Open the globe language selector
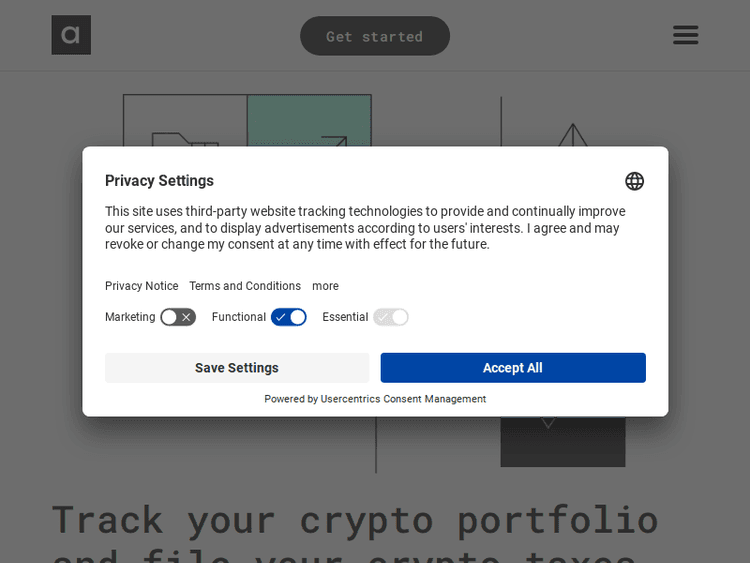 (x=634, y=181)
